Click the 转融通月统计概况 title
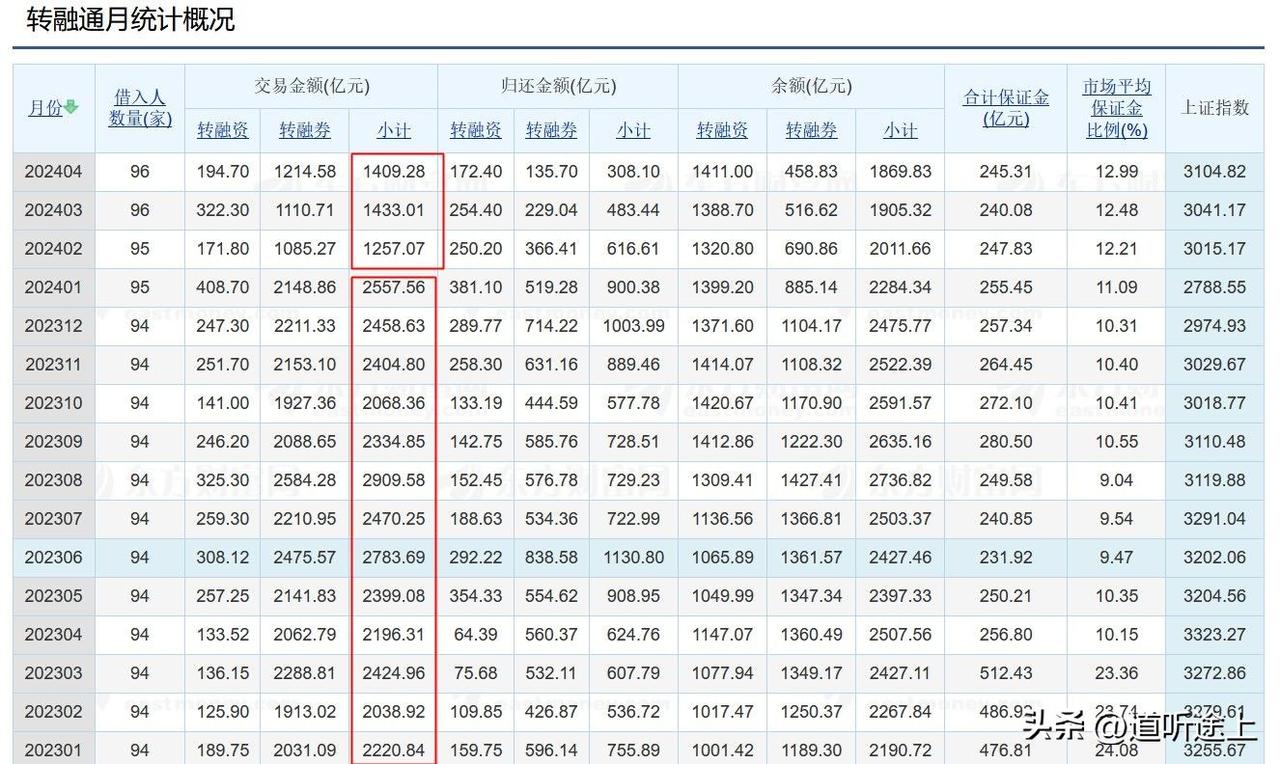Viewport: 1280px width, 764px height. [x=131, y=19]
